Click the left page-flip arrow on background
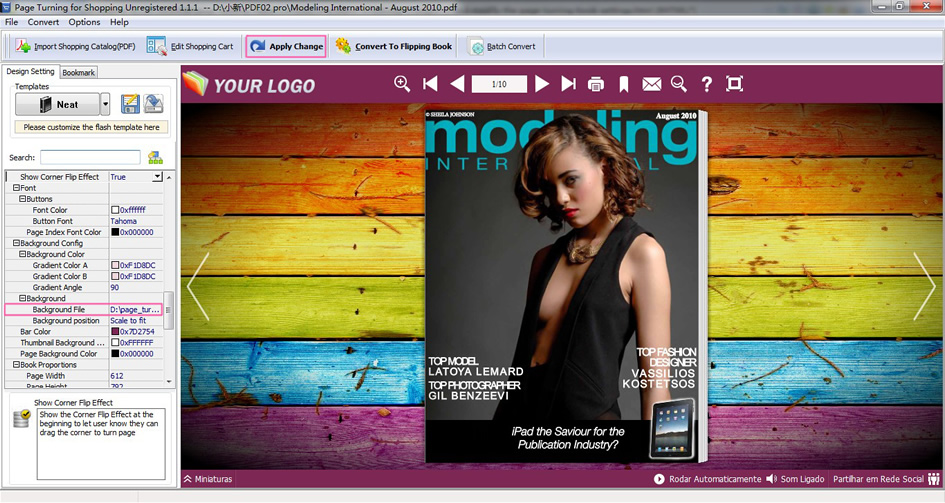 (x=198, y=287)
